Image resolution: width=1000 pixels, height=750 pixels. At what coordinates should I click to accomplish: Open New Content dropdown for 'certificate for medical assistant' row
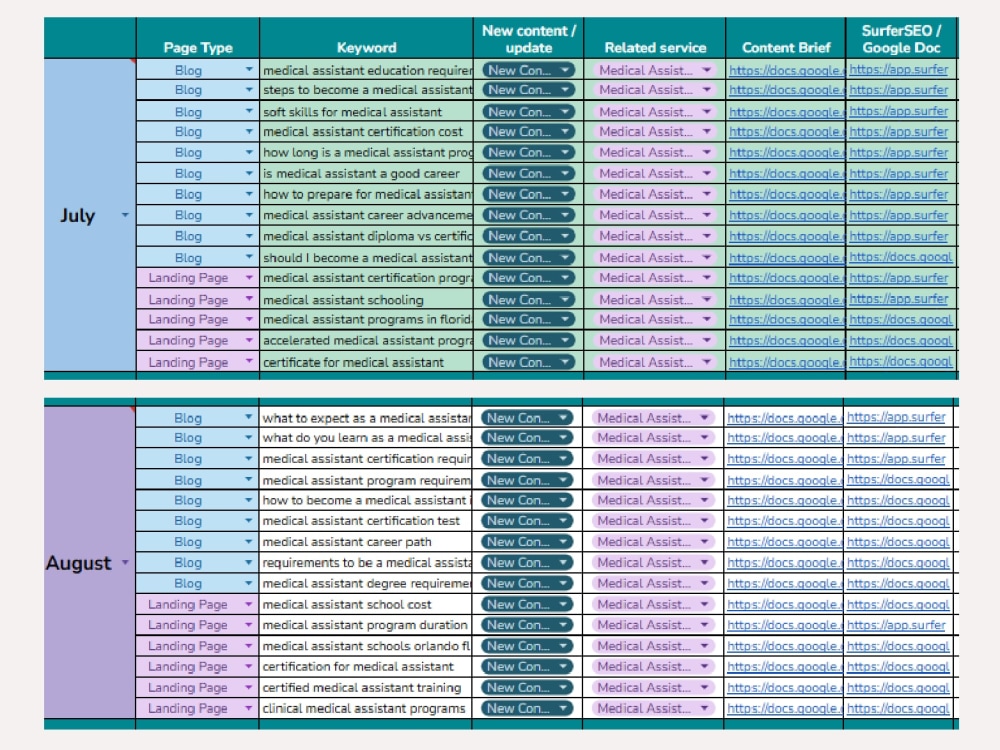[565, 362]
